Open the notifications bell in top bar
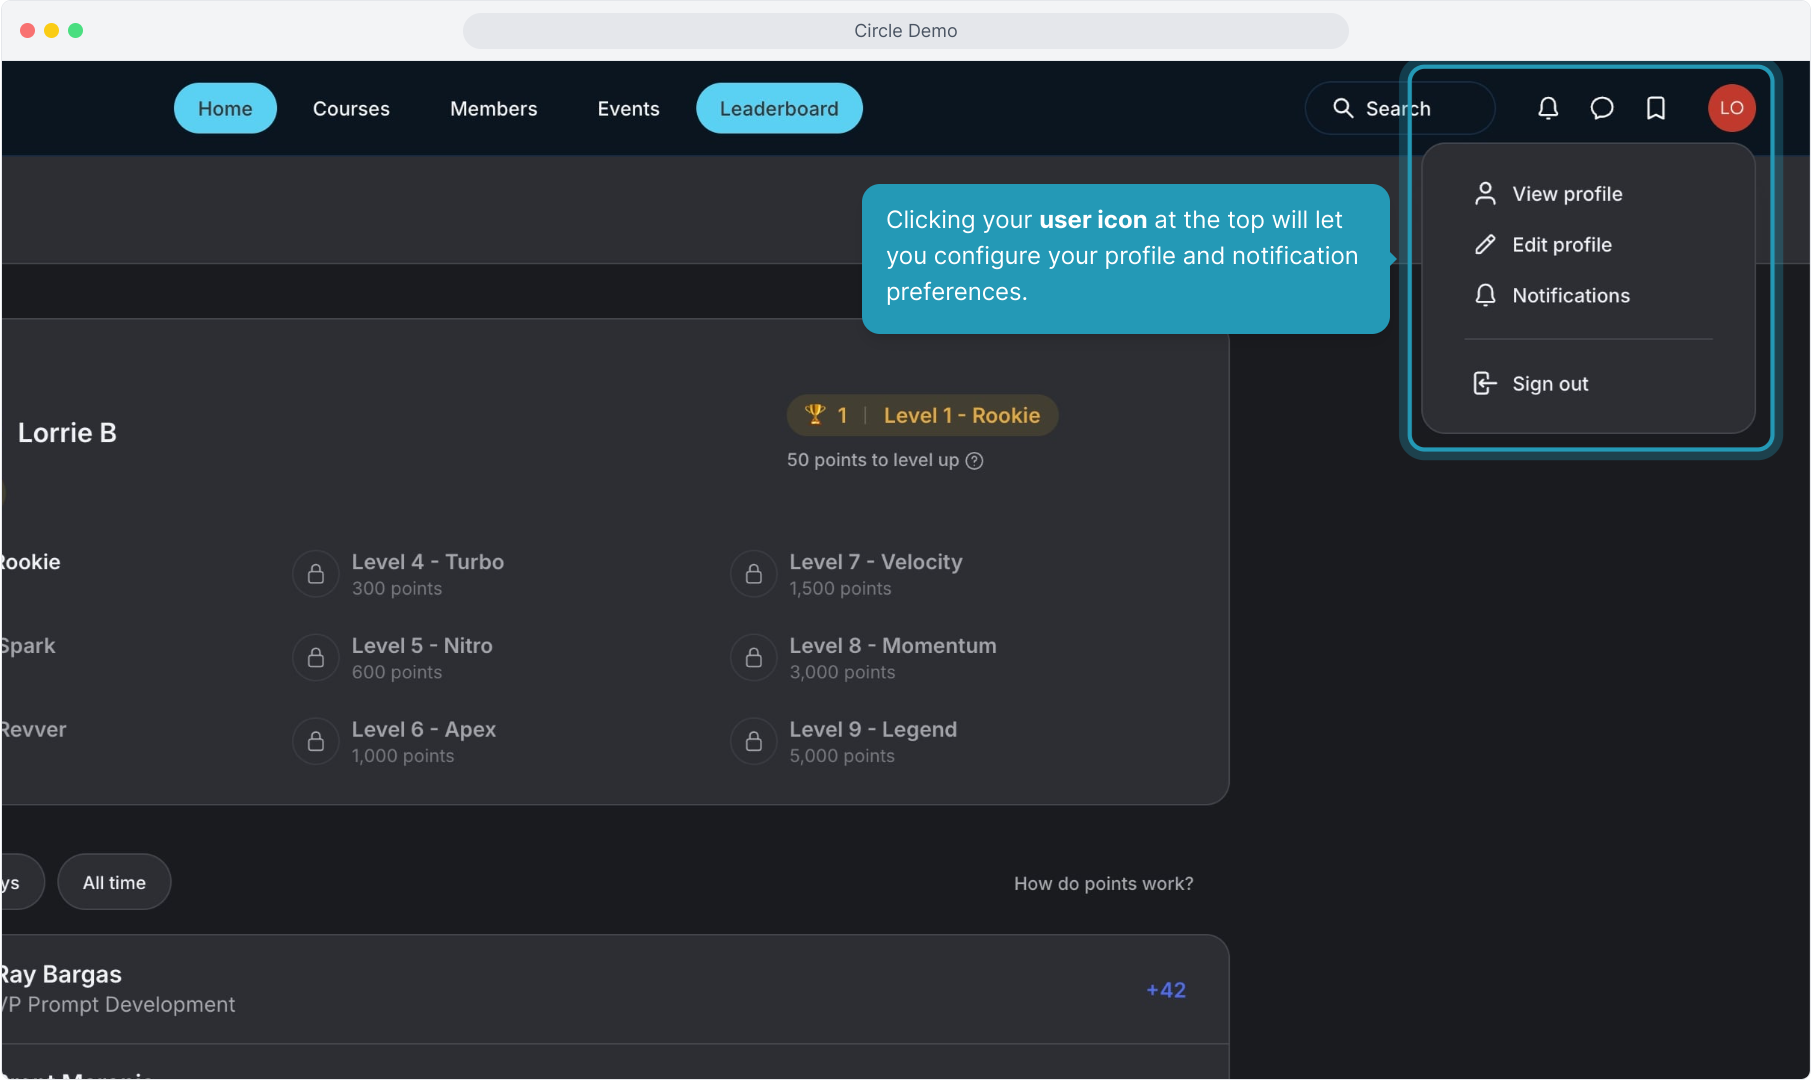 click(x=1547, y=108)
